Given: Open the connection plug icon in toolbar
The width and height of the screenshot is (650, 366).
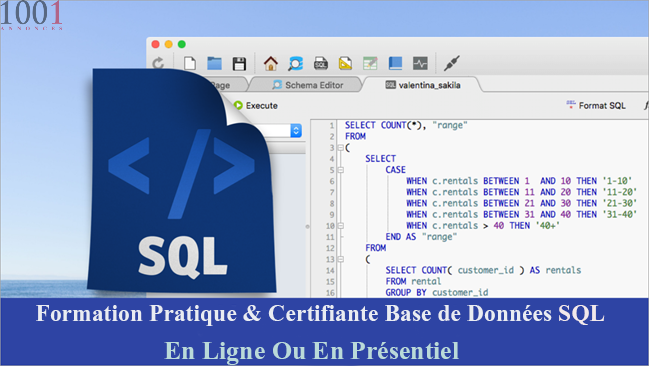Looking at the screenshot, I should tap(451, 63).
